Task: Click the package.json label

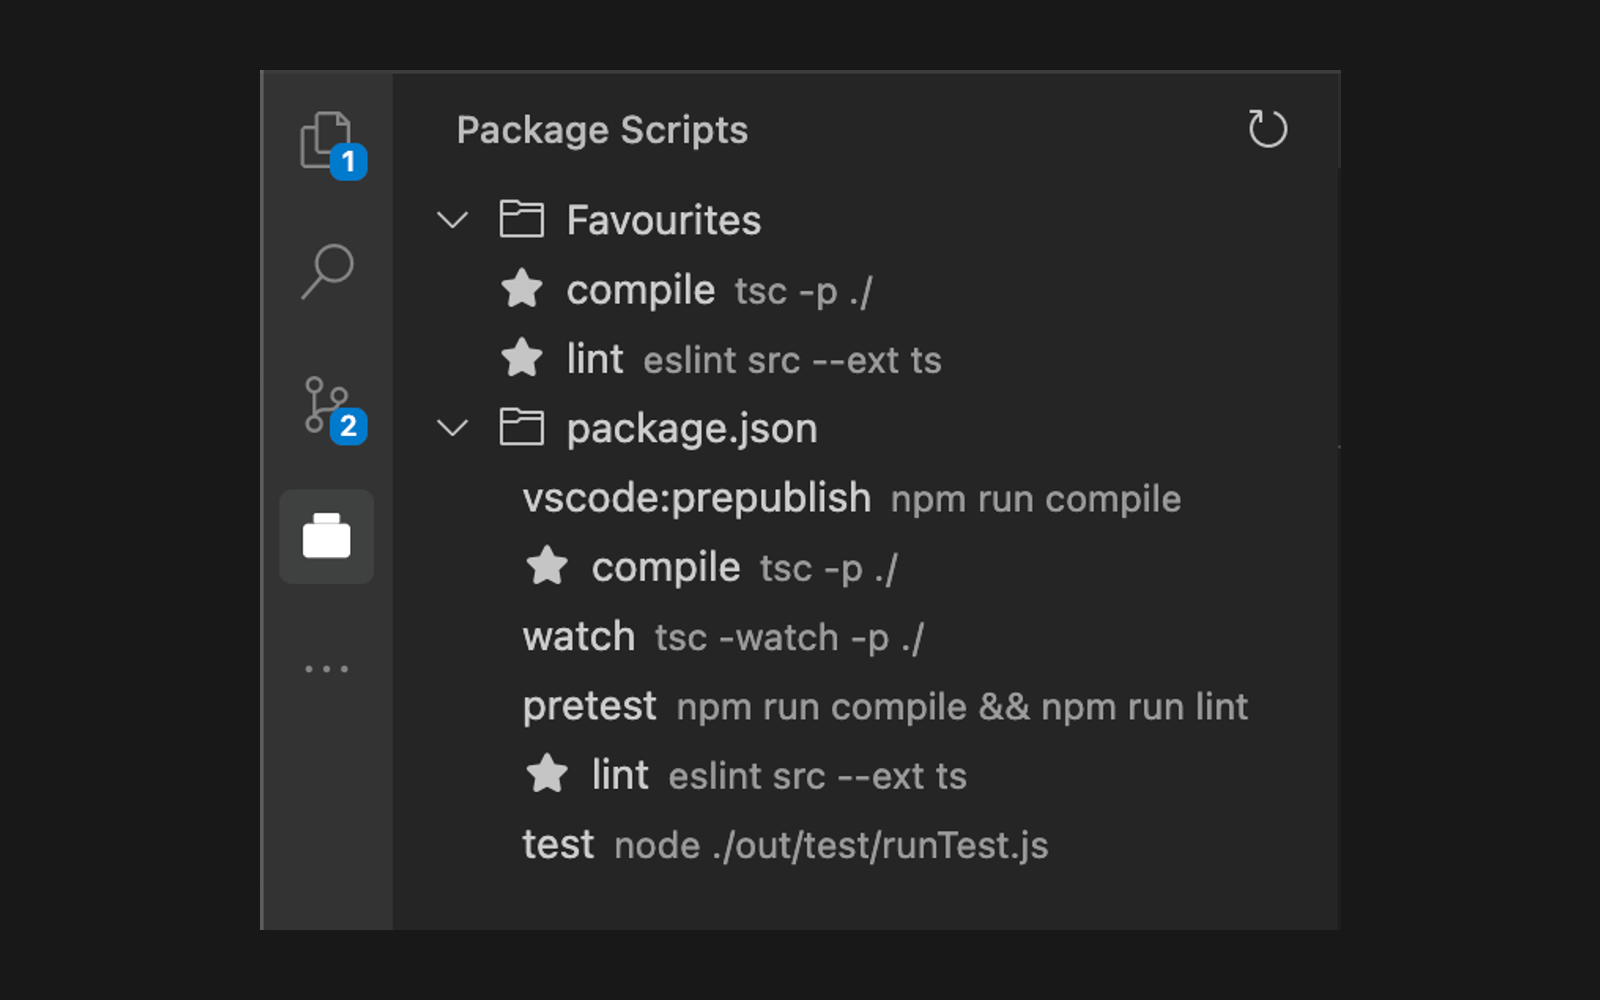Action: point(692,429)
